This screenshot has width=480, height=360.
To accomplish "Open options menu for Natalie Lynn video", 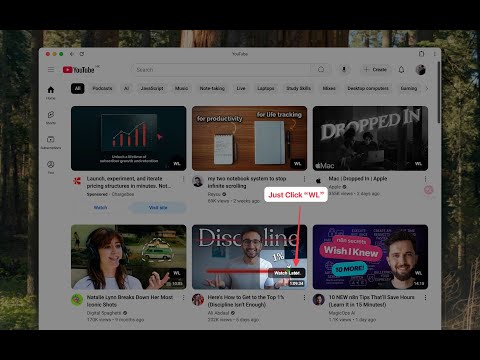I will click(183, 297).
